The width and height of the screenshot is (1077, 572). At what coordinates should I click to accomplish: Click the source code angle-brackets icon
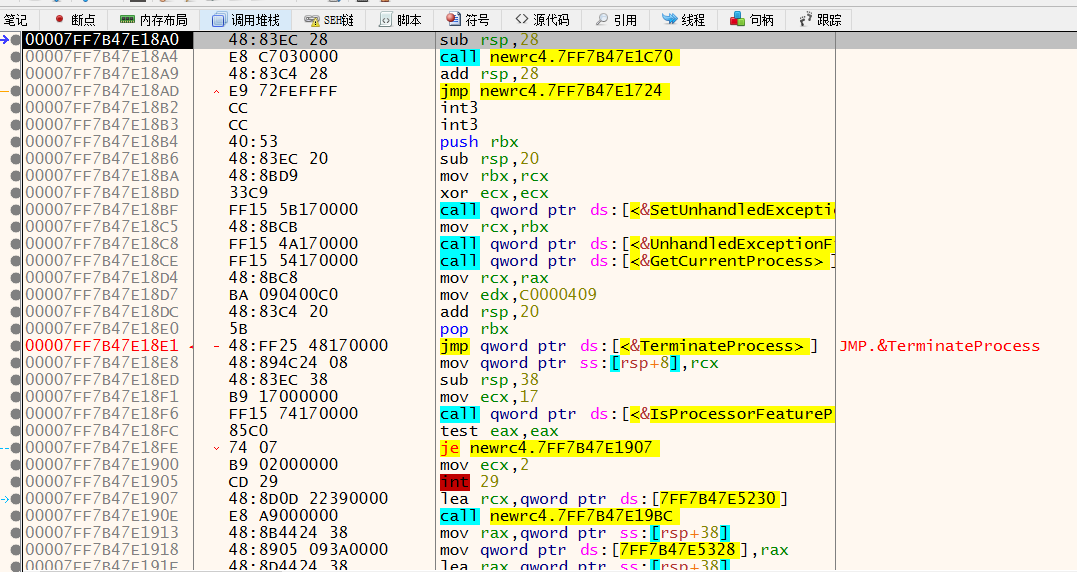tap(521, 19)
